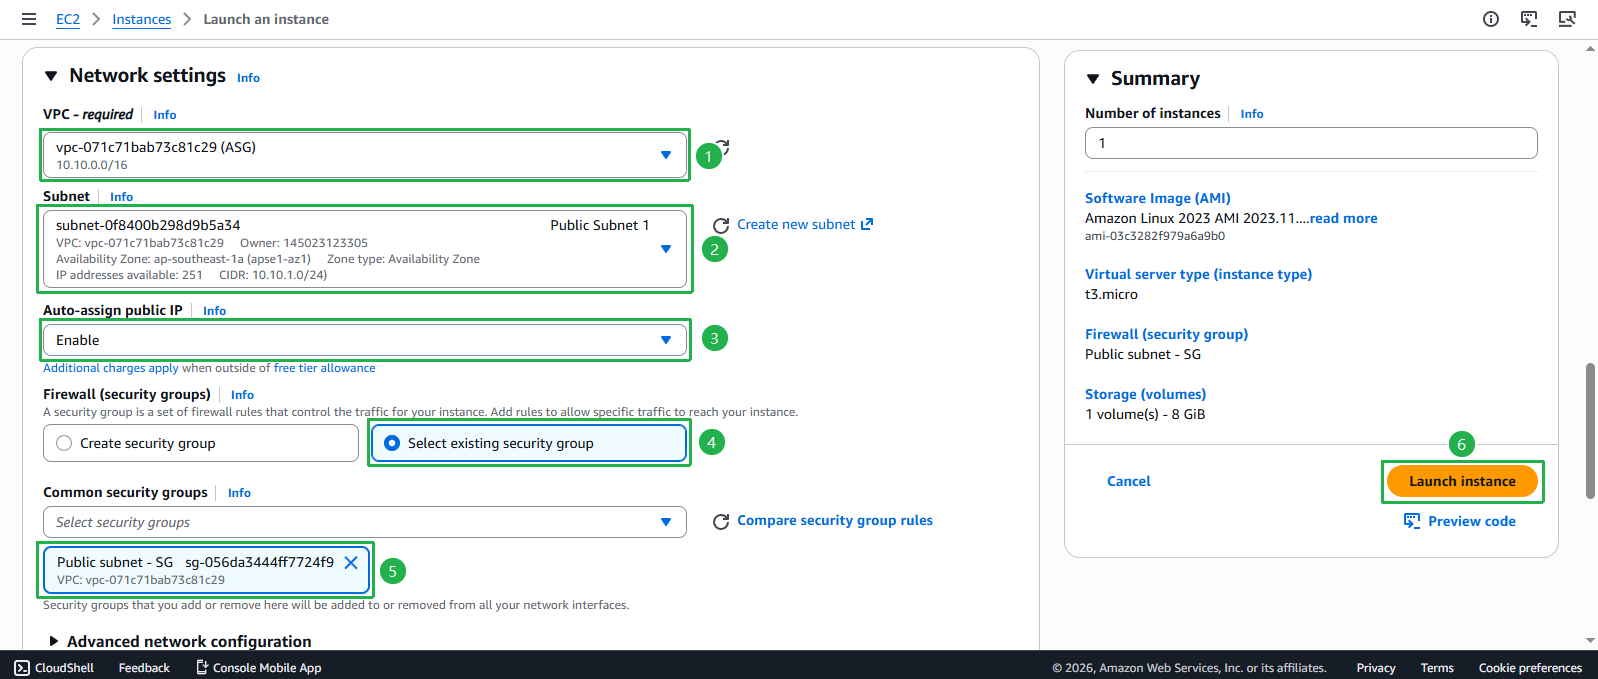Viewport: 1598px width, 679px height.
Task: Open Common security groups Info link
Action: [239, 493]
